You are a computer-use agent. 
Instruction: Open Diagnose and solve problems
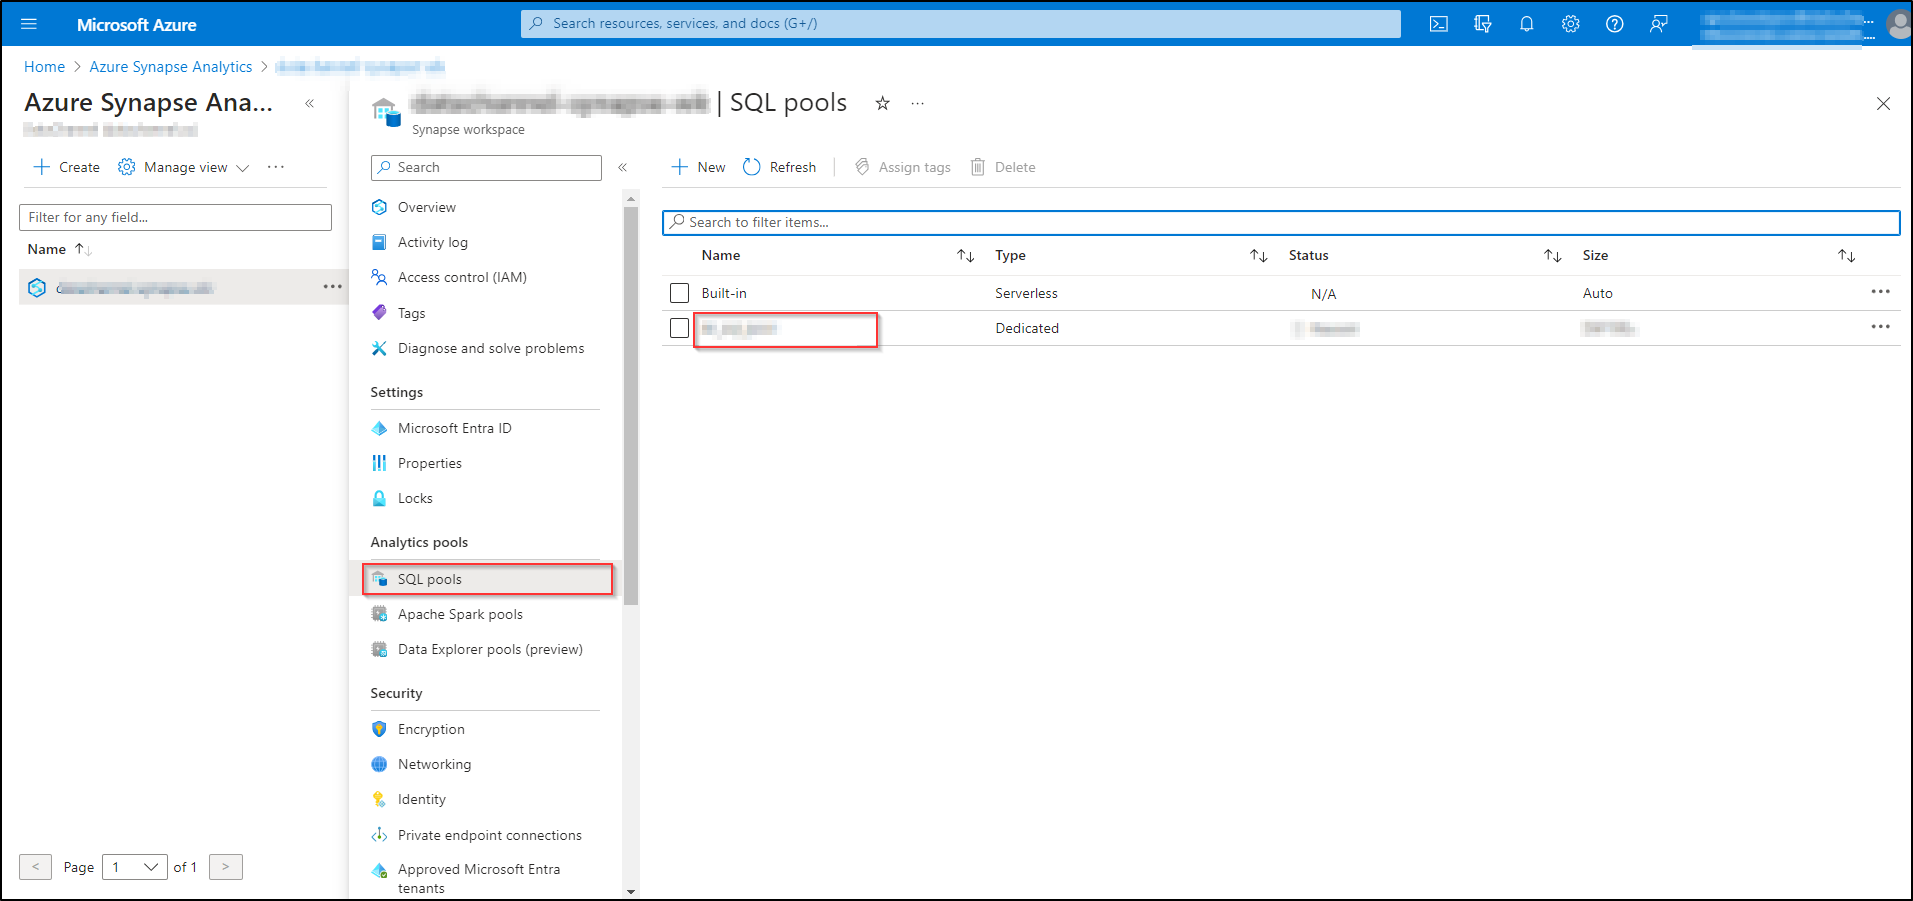pyautogui.click(x=491, y=348)
